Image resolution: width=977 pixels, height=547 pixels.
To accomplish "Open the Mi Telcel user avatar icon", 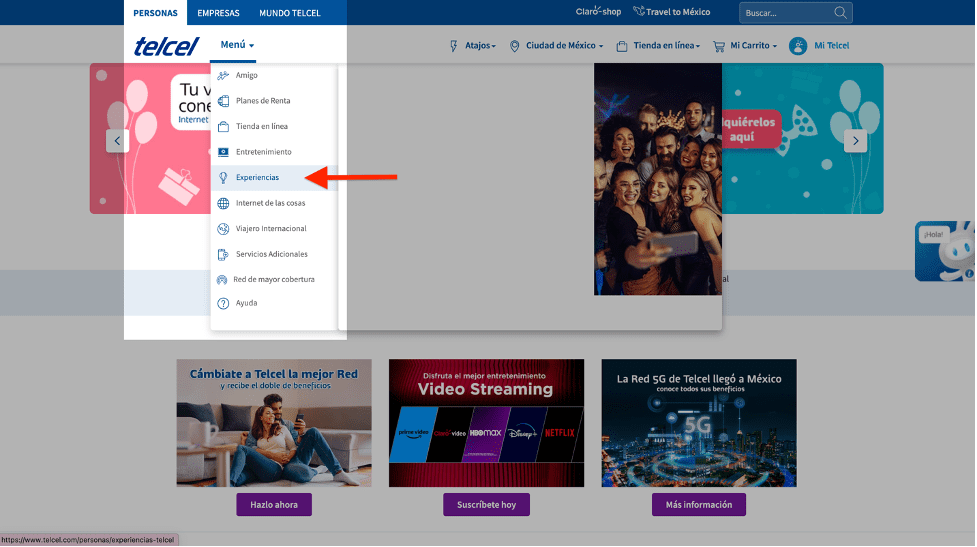I will coord(798,46).
